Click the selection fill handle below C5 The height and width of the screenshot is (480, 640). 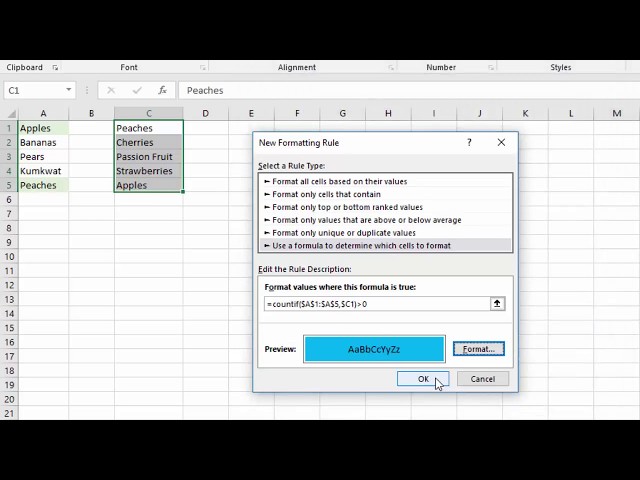point(183,192)
